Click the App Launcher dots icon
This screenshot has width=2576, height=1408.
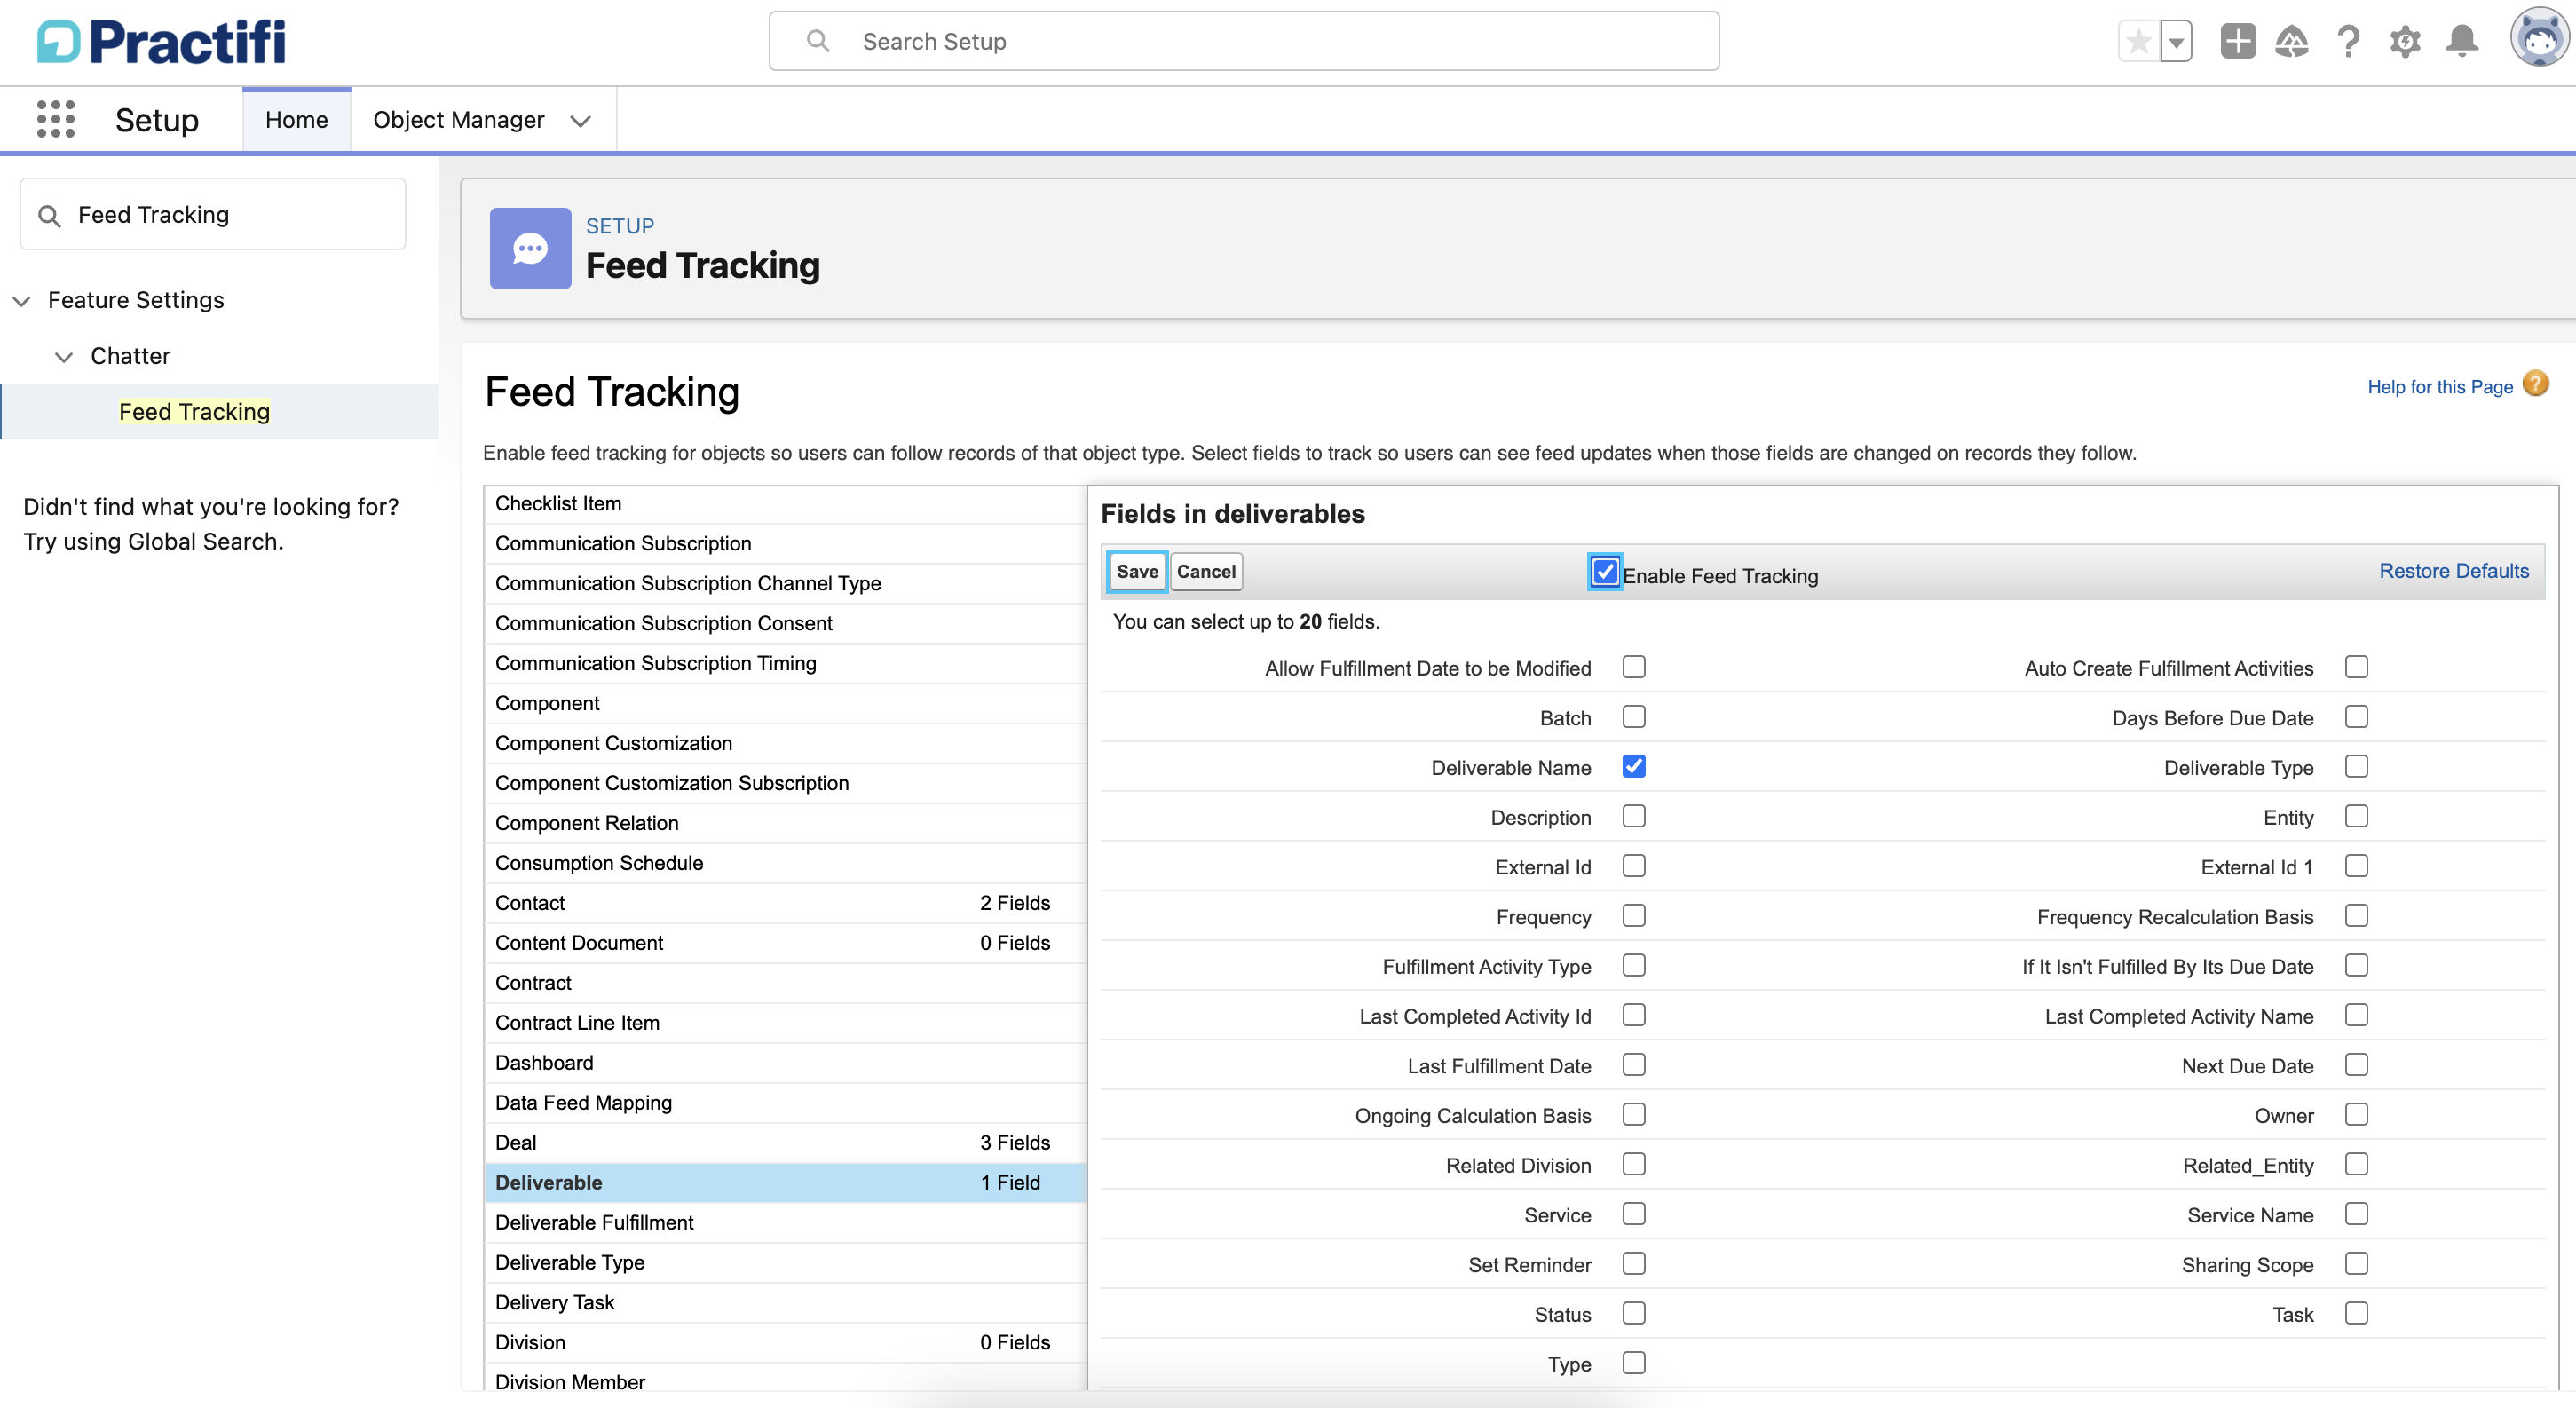[x=56, y=119]
